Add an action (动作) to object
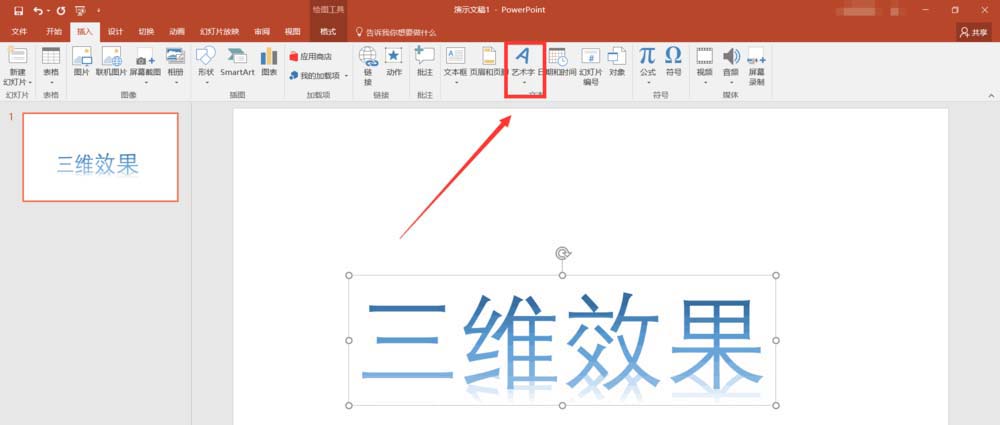This screenshot has width=1000, height=425. (393, 62)
